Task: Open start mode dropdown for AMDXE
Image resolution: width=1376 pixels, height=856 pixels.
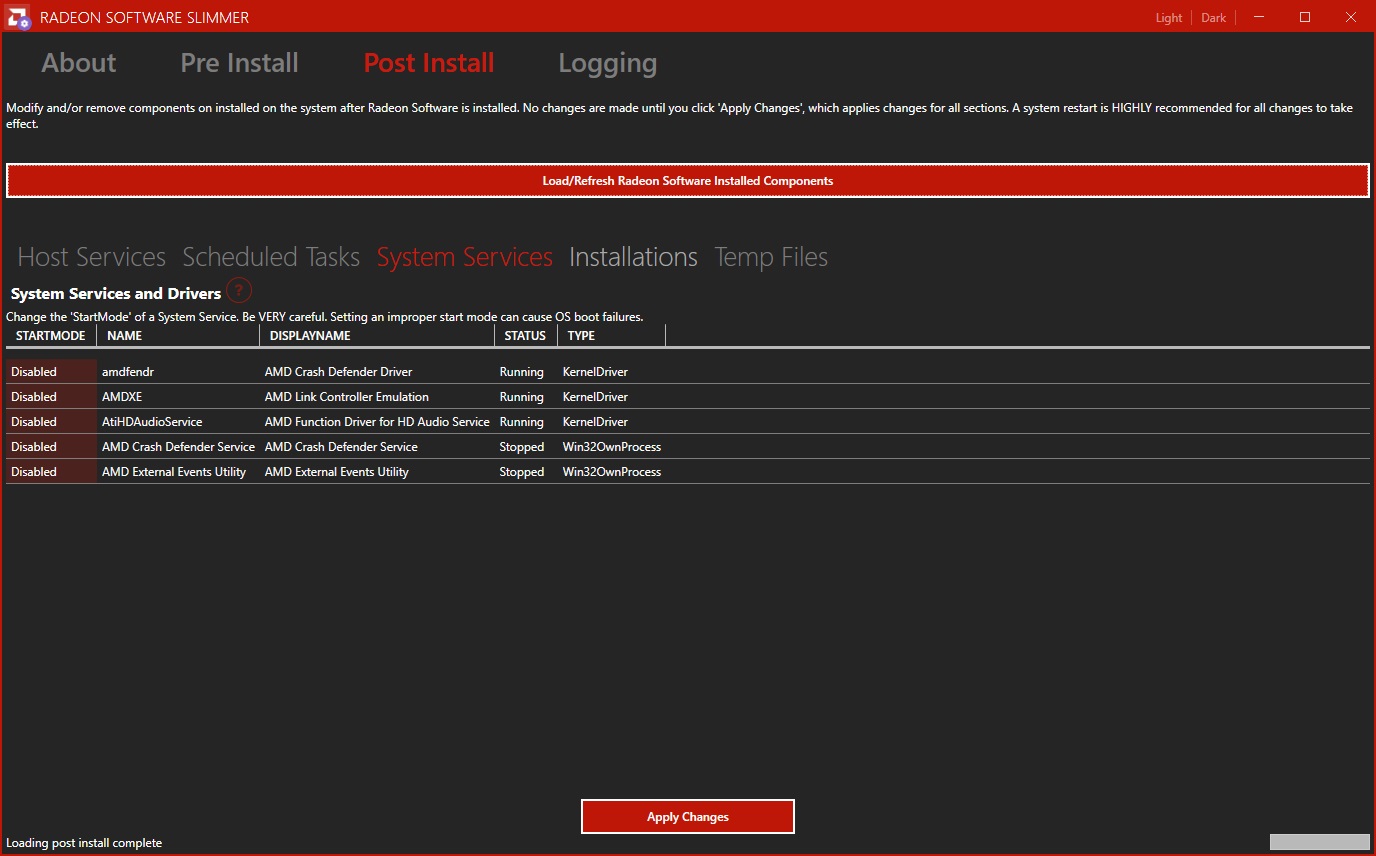Action: (x=51, y=397)
